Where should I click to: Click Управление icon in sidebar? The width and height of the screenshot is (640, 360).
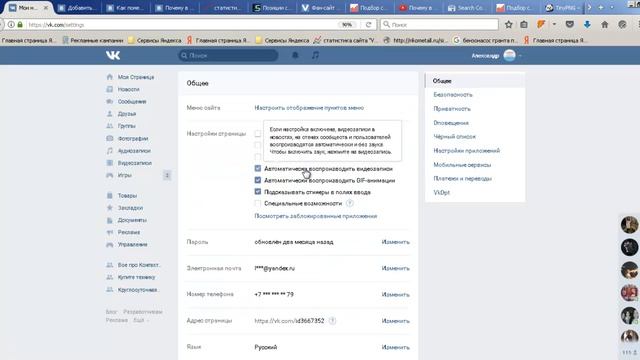click(x=109, y=244)
